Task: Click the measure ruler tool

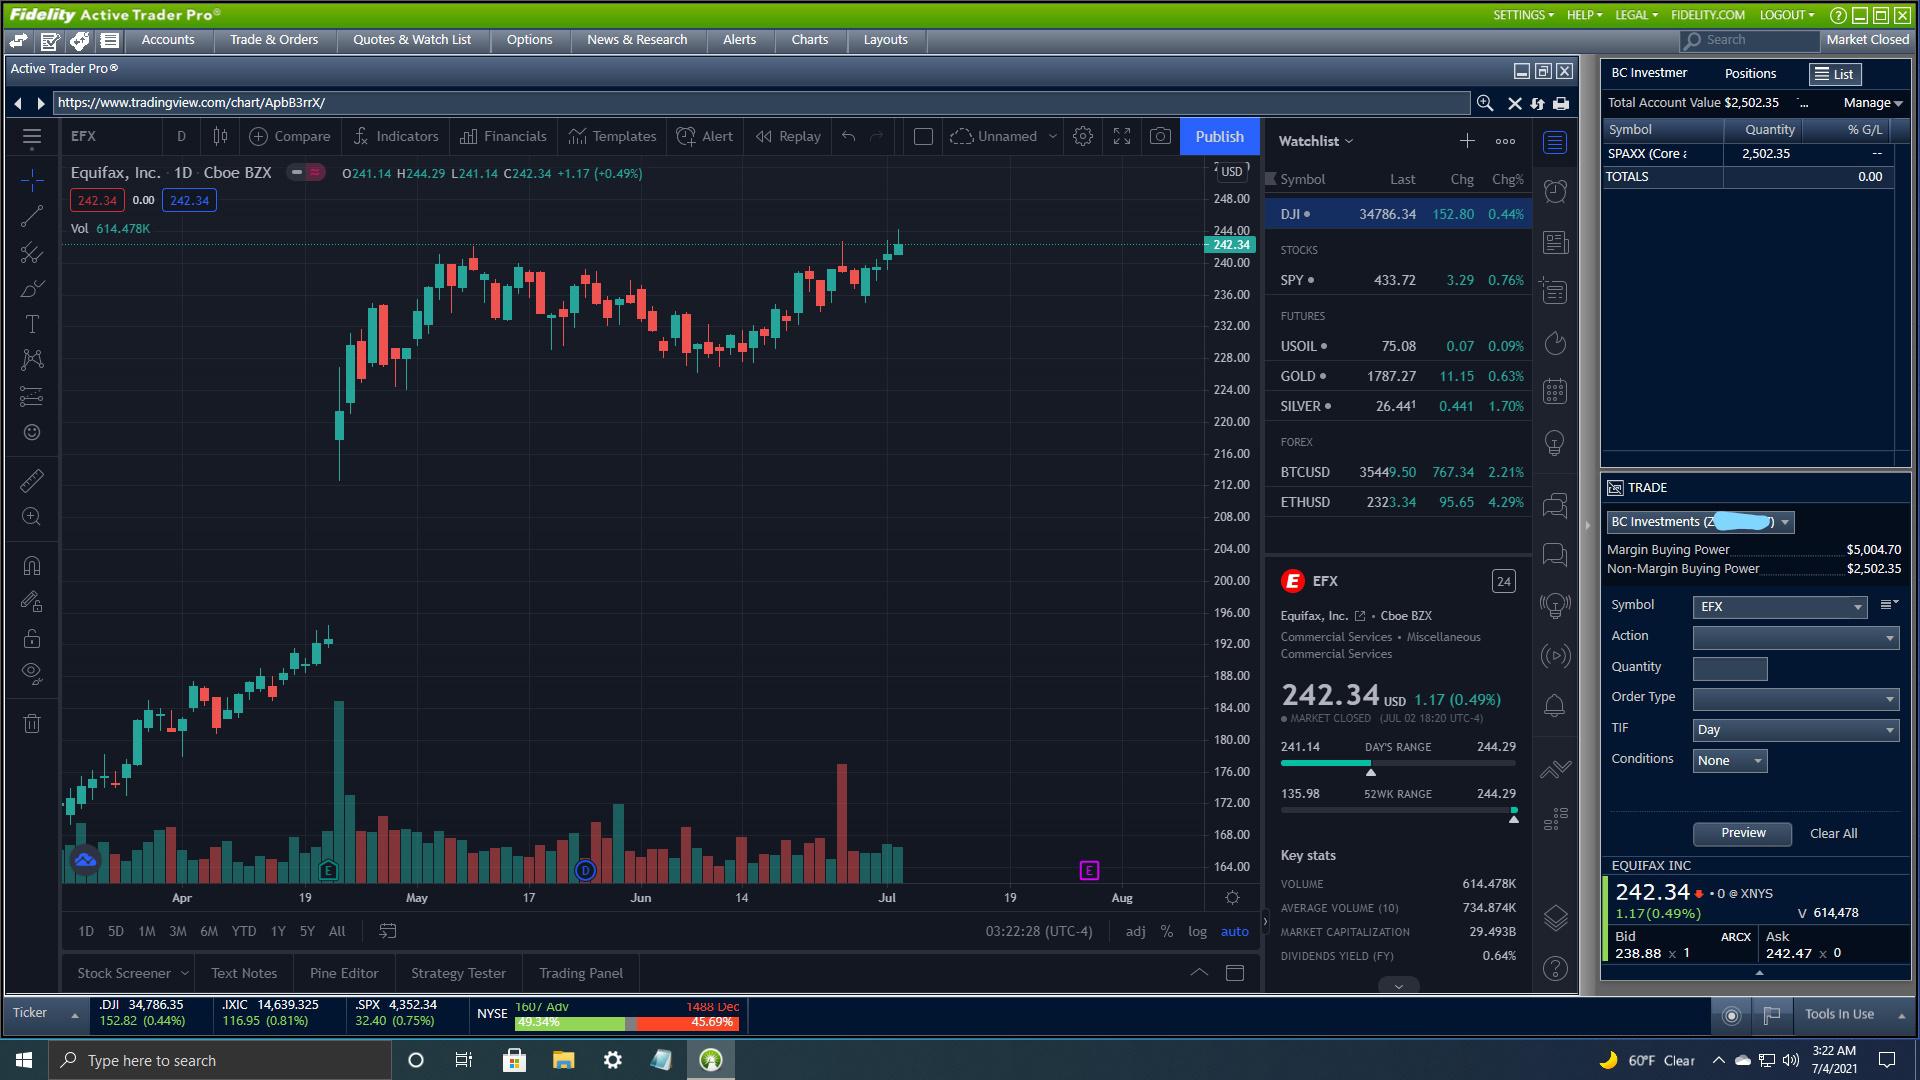Action: (32, 481)
